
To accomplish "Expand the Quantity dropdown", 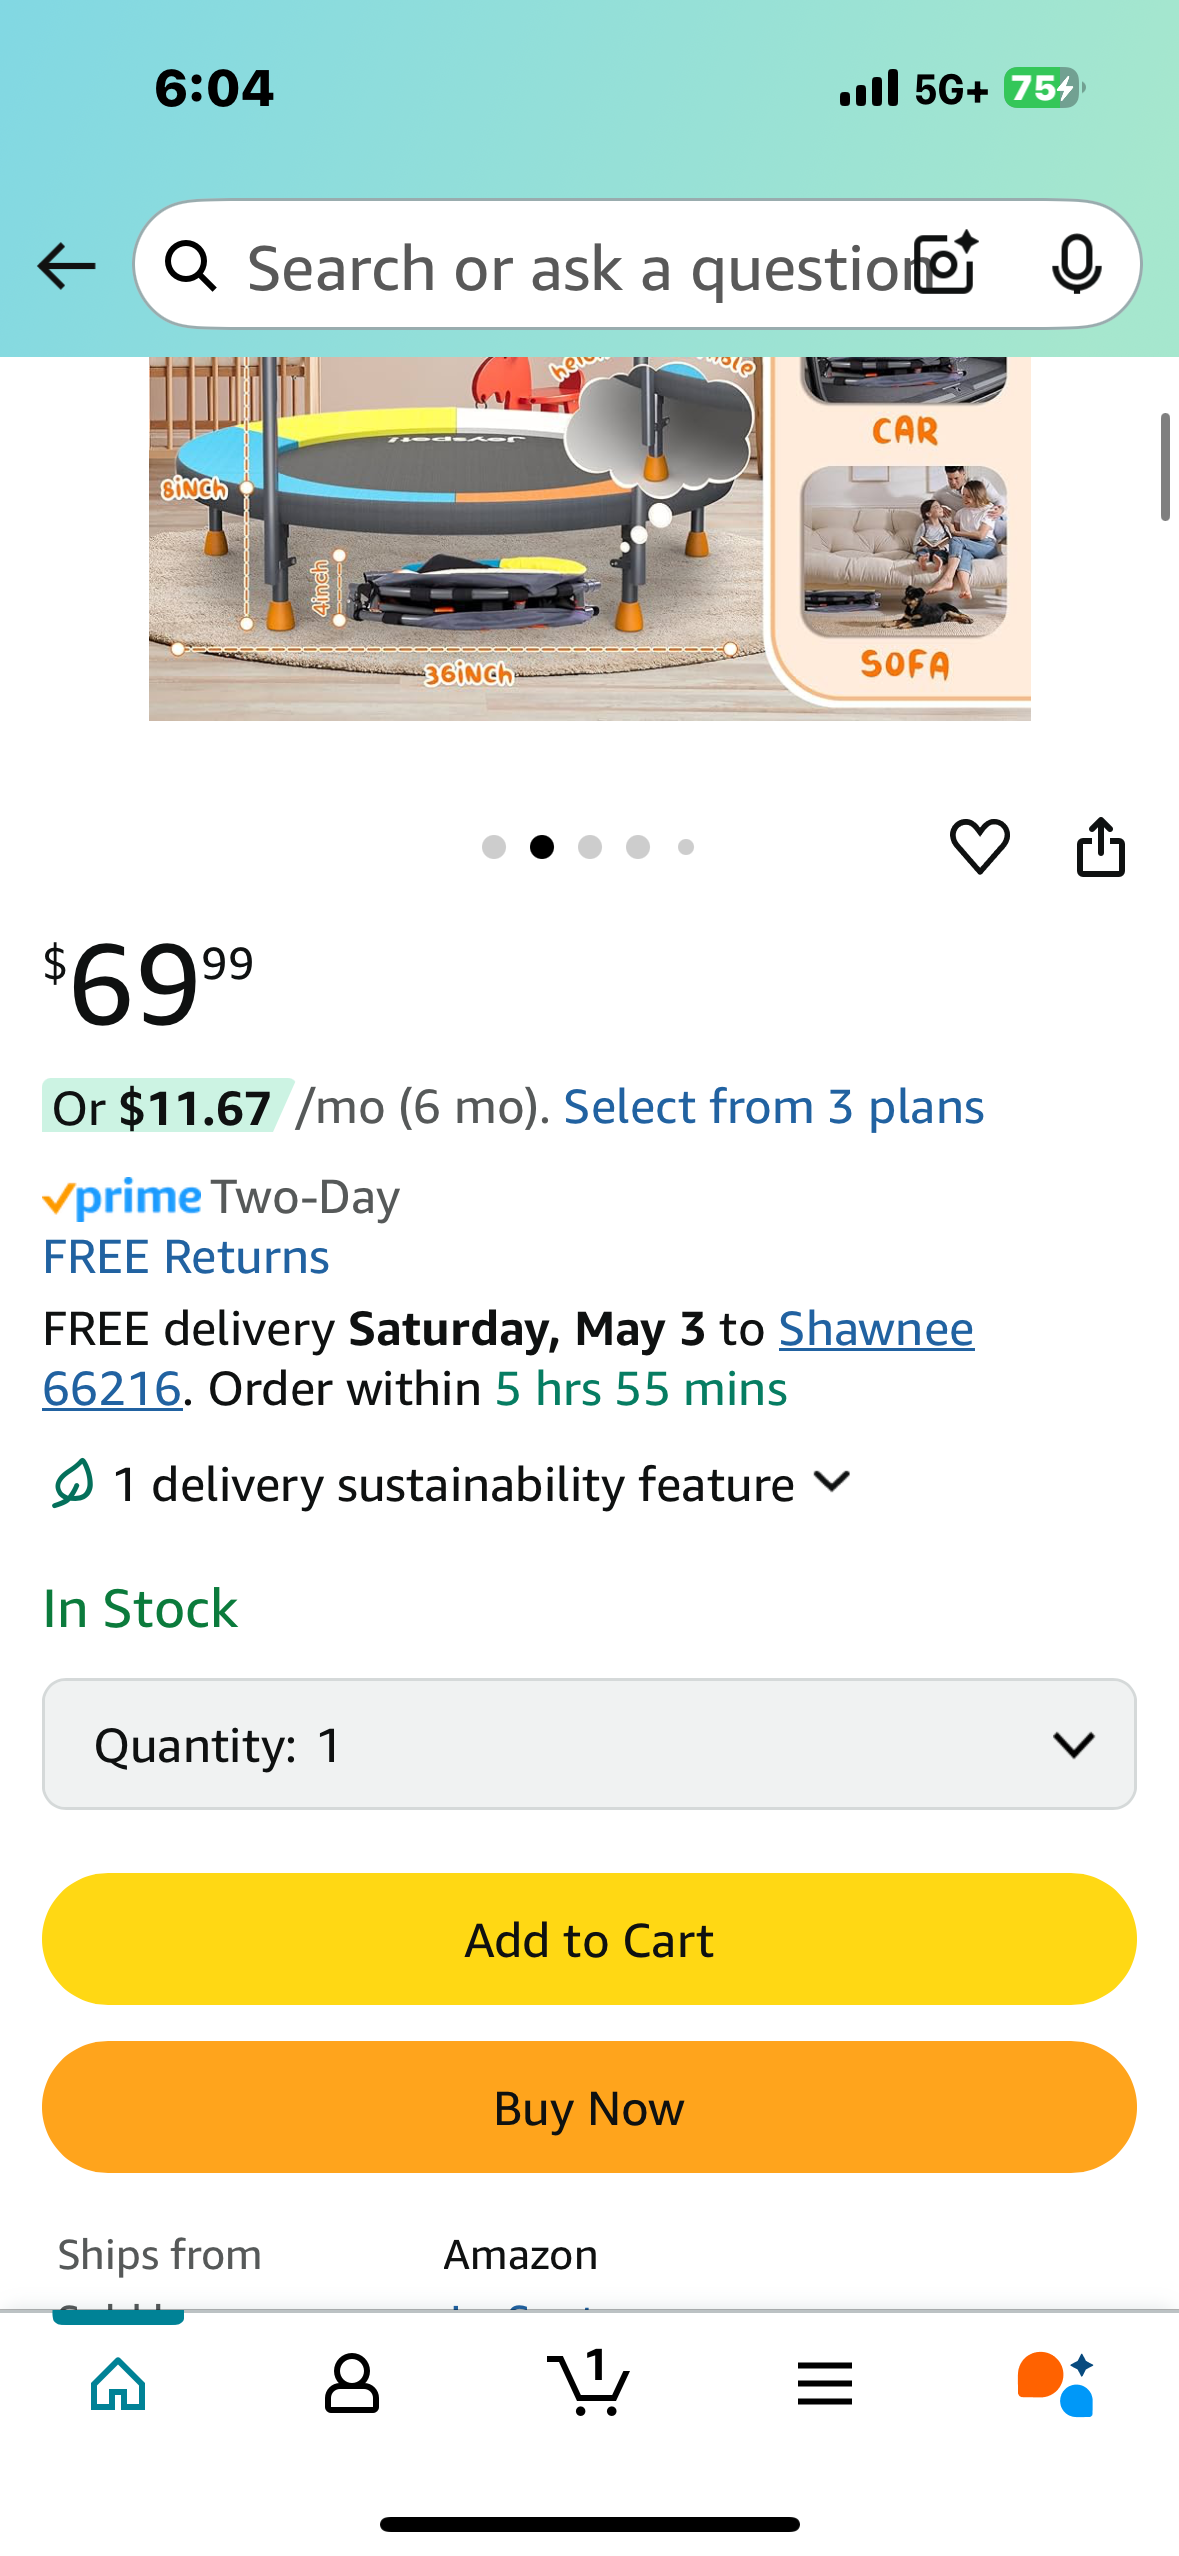I will [589, 1744].
